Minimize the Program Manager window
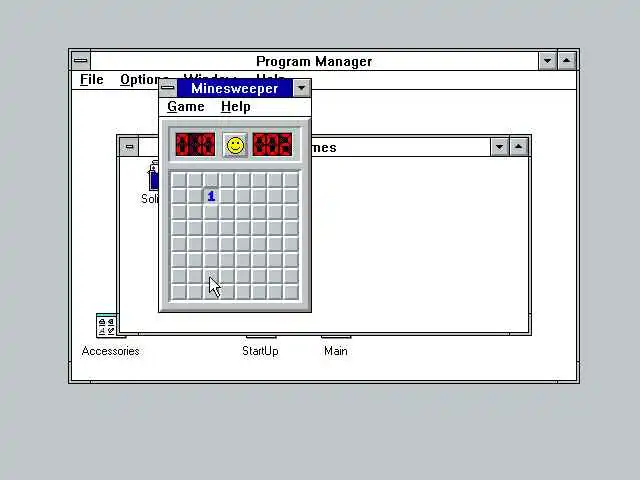This screenshot has width=640, height=480. pyautogui.click(x=547, y=61)
